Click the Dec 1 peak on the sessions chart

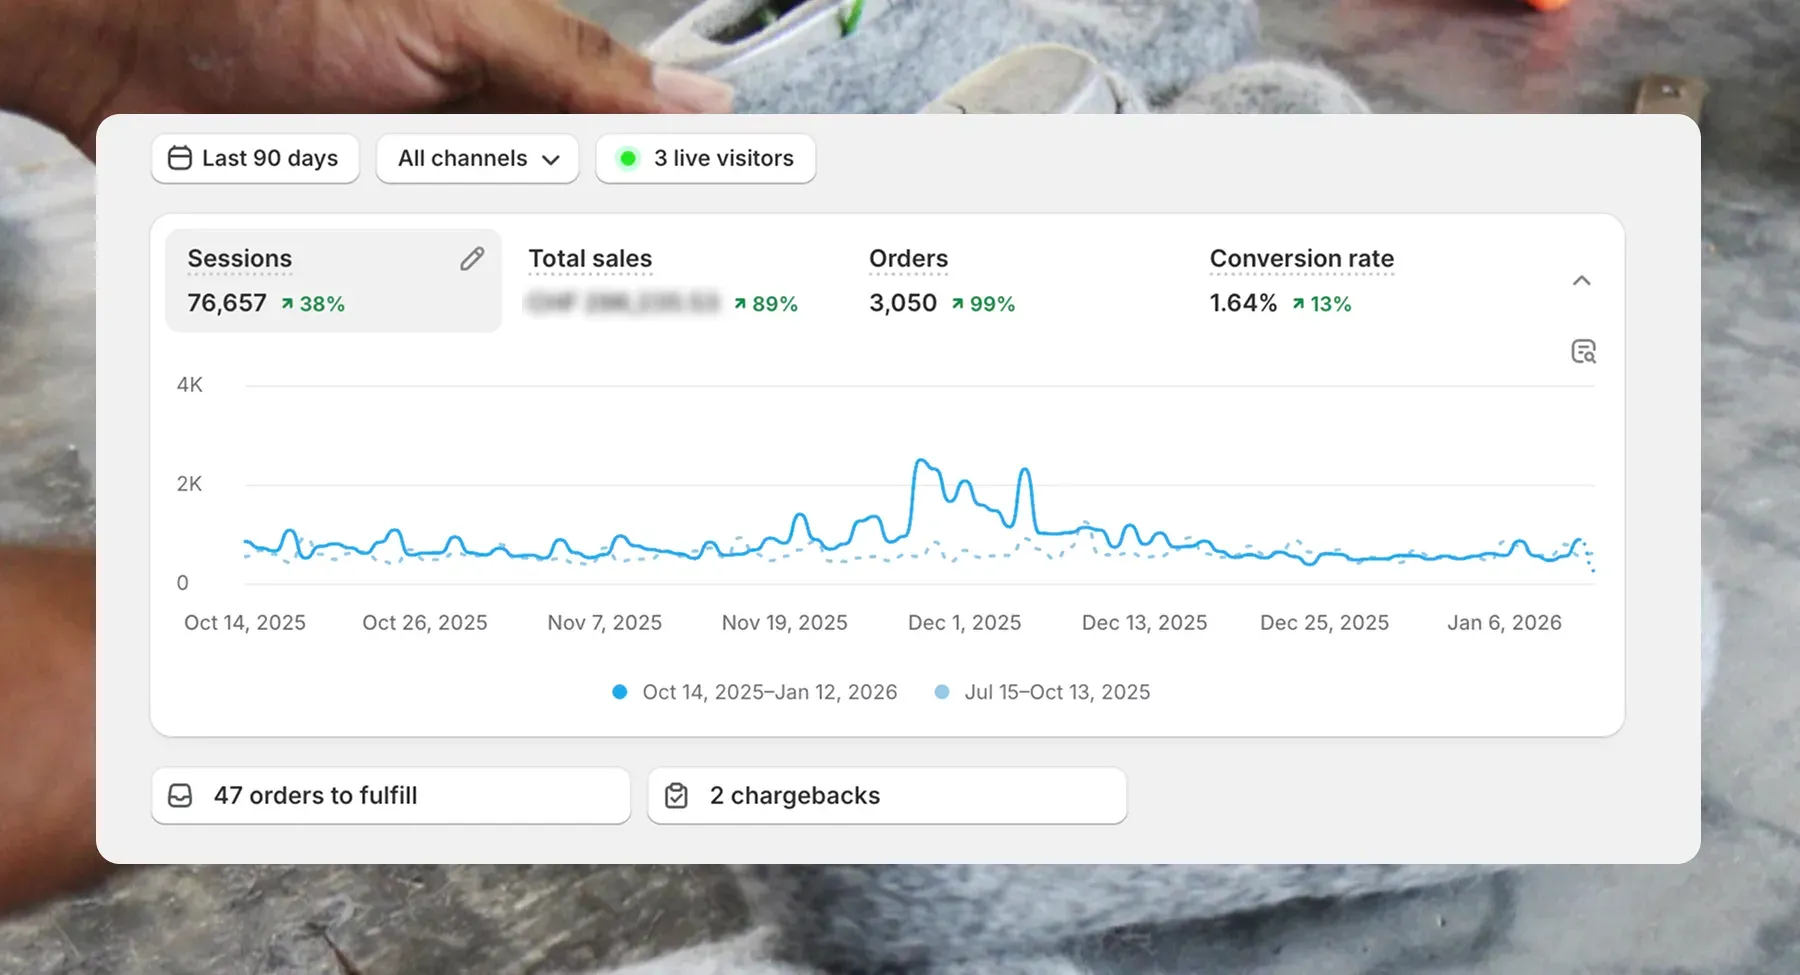click(x=921, y=460)
